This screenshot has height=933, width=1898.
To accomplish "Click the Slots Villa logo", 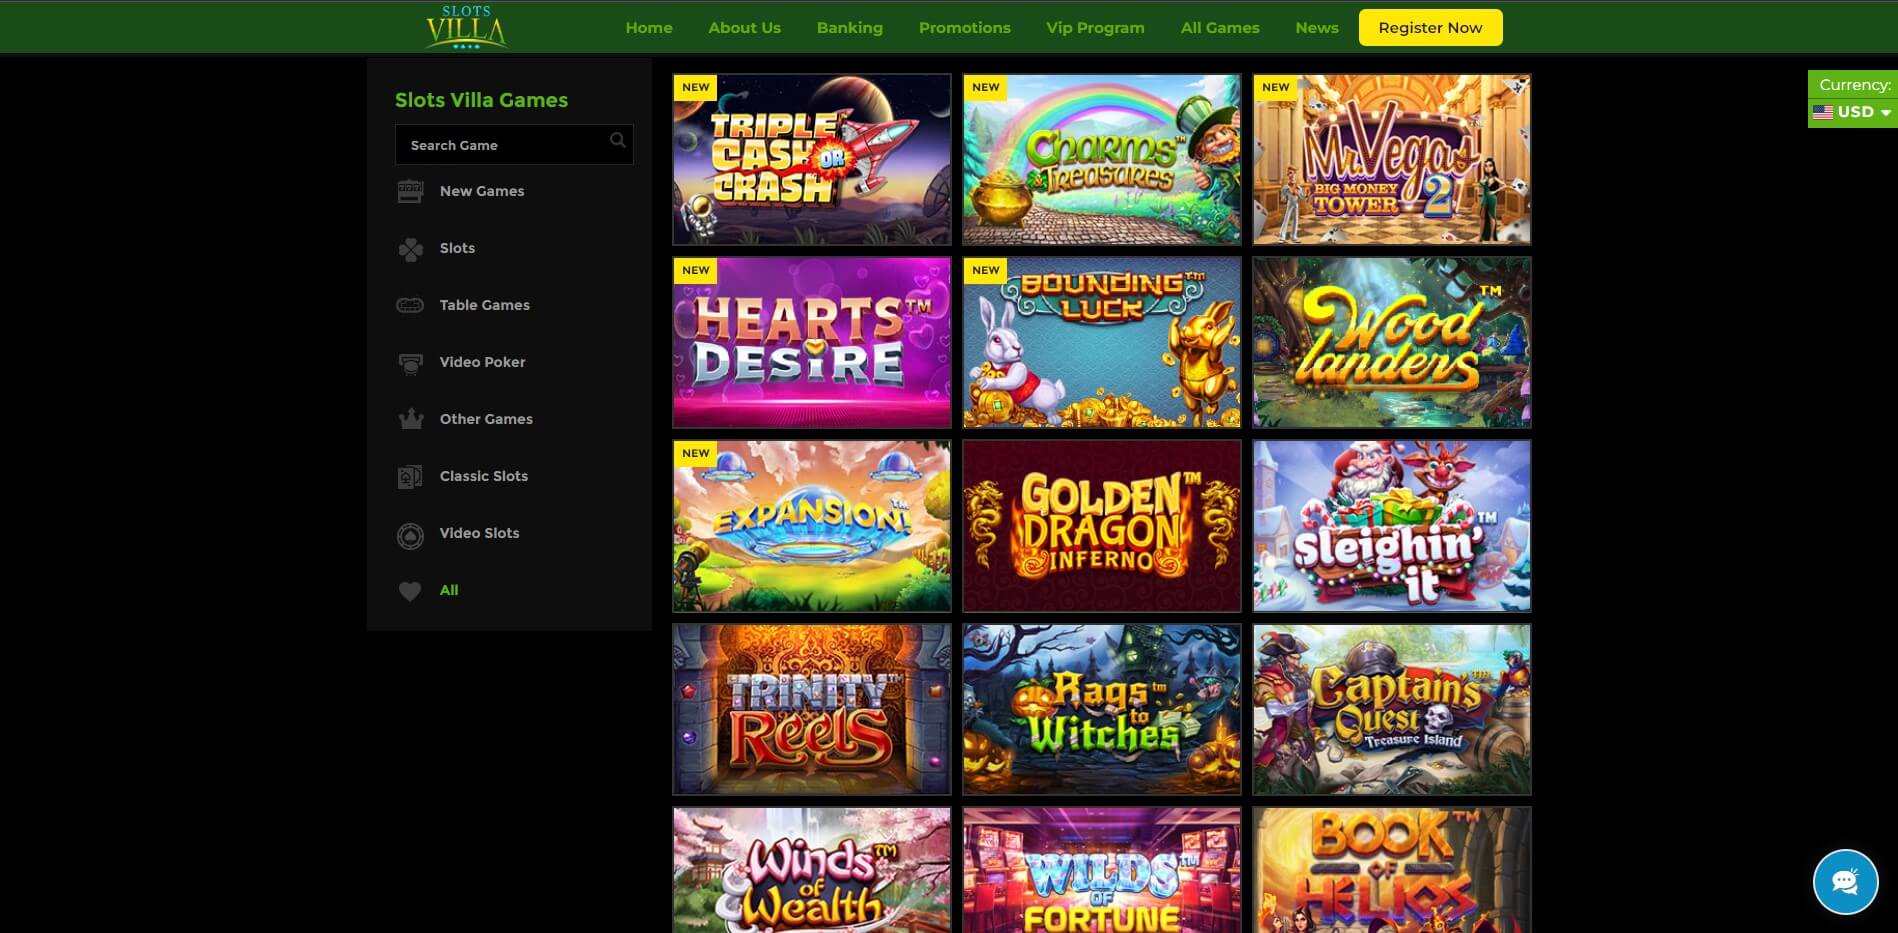I will pos(466,27).
